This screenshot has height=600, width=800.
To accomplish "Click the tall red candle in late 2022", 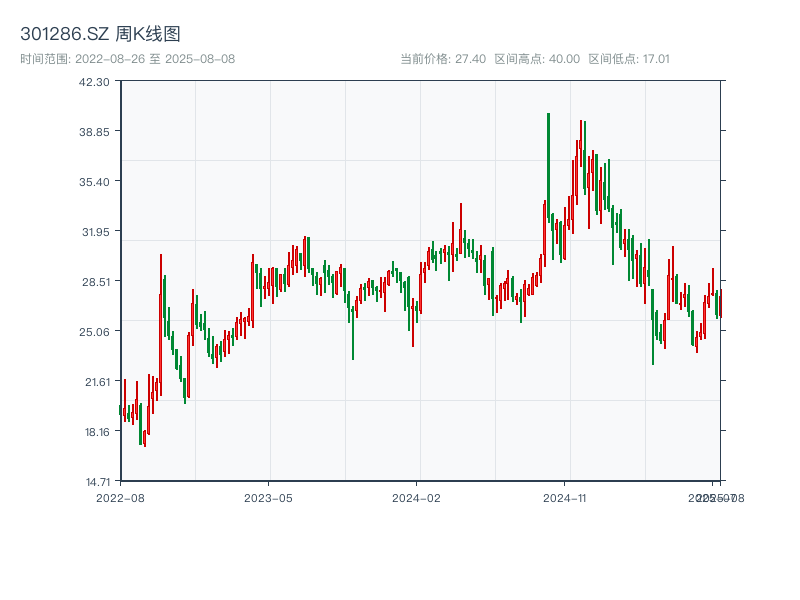I will coord(160,320).
